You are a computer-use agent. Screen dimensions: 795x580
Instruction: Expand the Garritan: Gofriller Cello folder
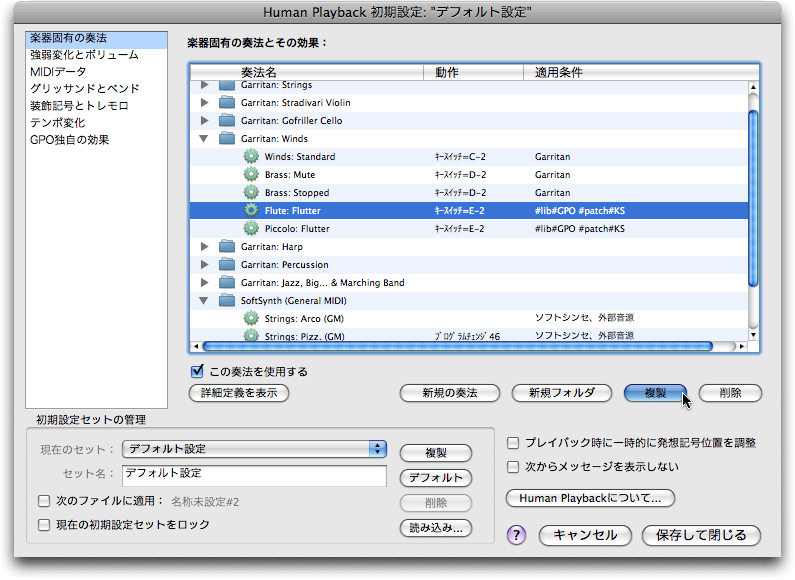pos(204,121)
